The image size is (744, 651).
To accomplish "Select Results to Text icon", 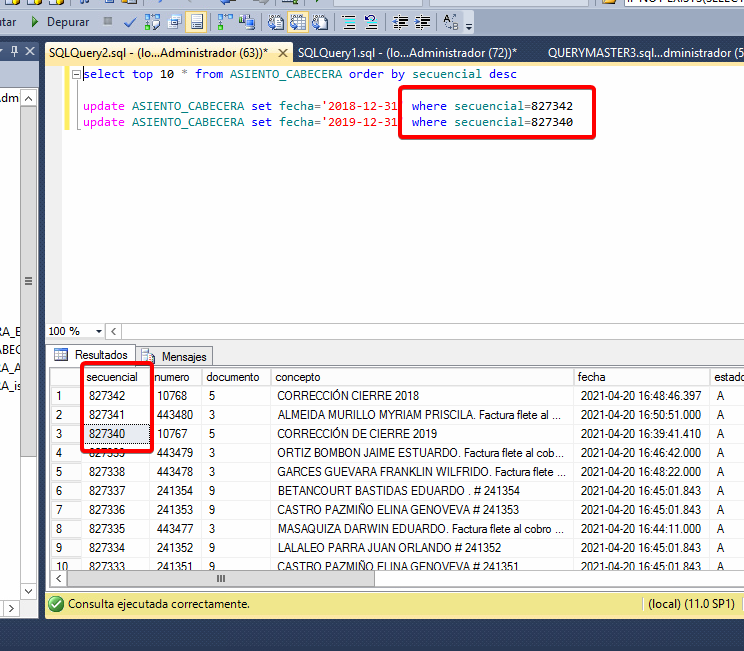I will (x=276, y=22).
